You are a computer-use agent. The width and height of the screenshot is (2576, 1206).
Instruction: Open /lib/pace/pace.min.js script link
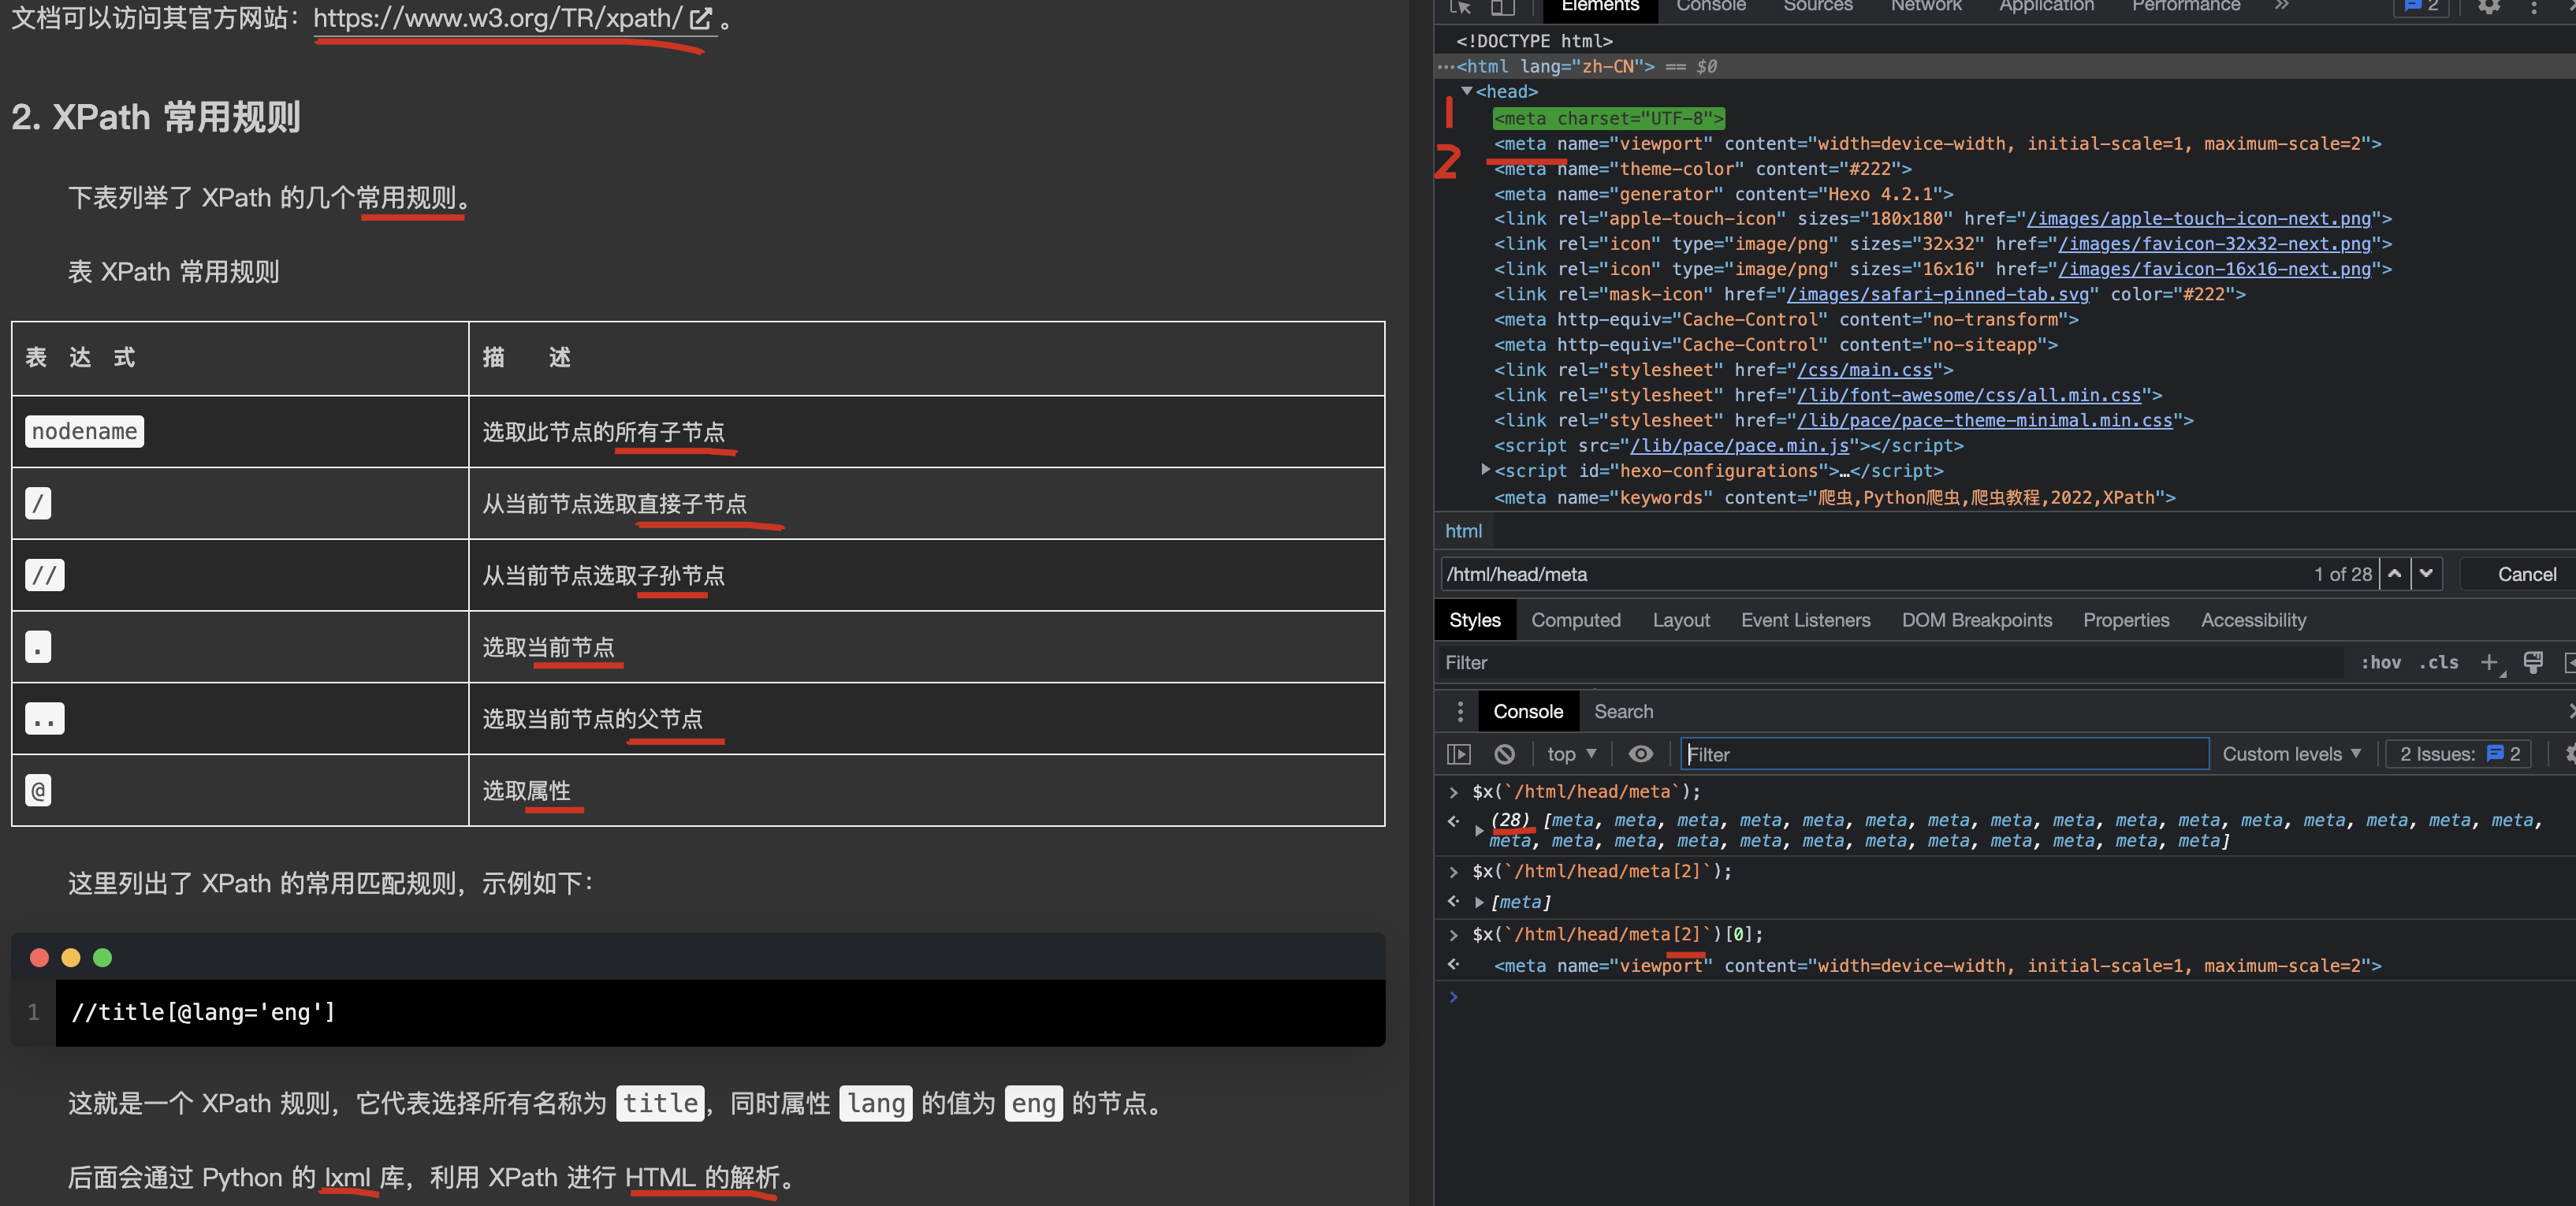pos(1739,445)
